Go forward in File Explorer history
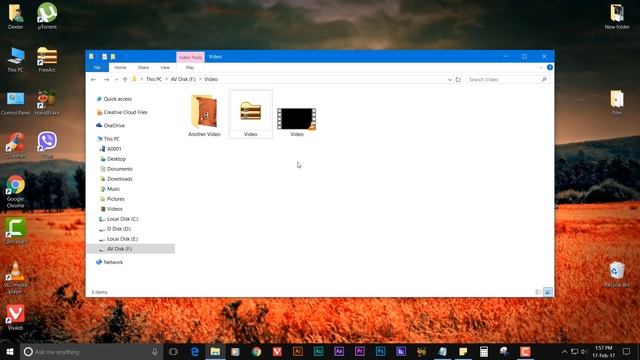The image size is (640, 360). 106,80
